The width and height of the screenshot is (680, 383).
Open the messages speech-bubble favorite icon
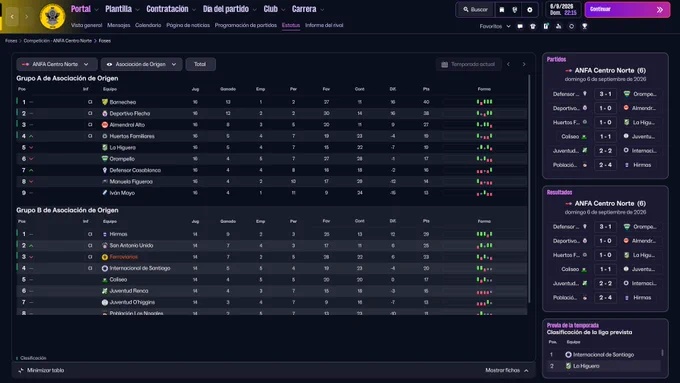tap(520, 26)
